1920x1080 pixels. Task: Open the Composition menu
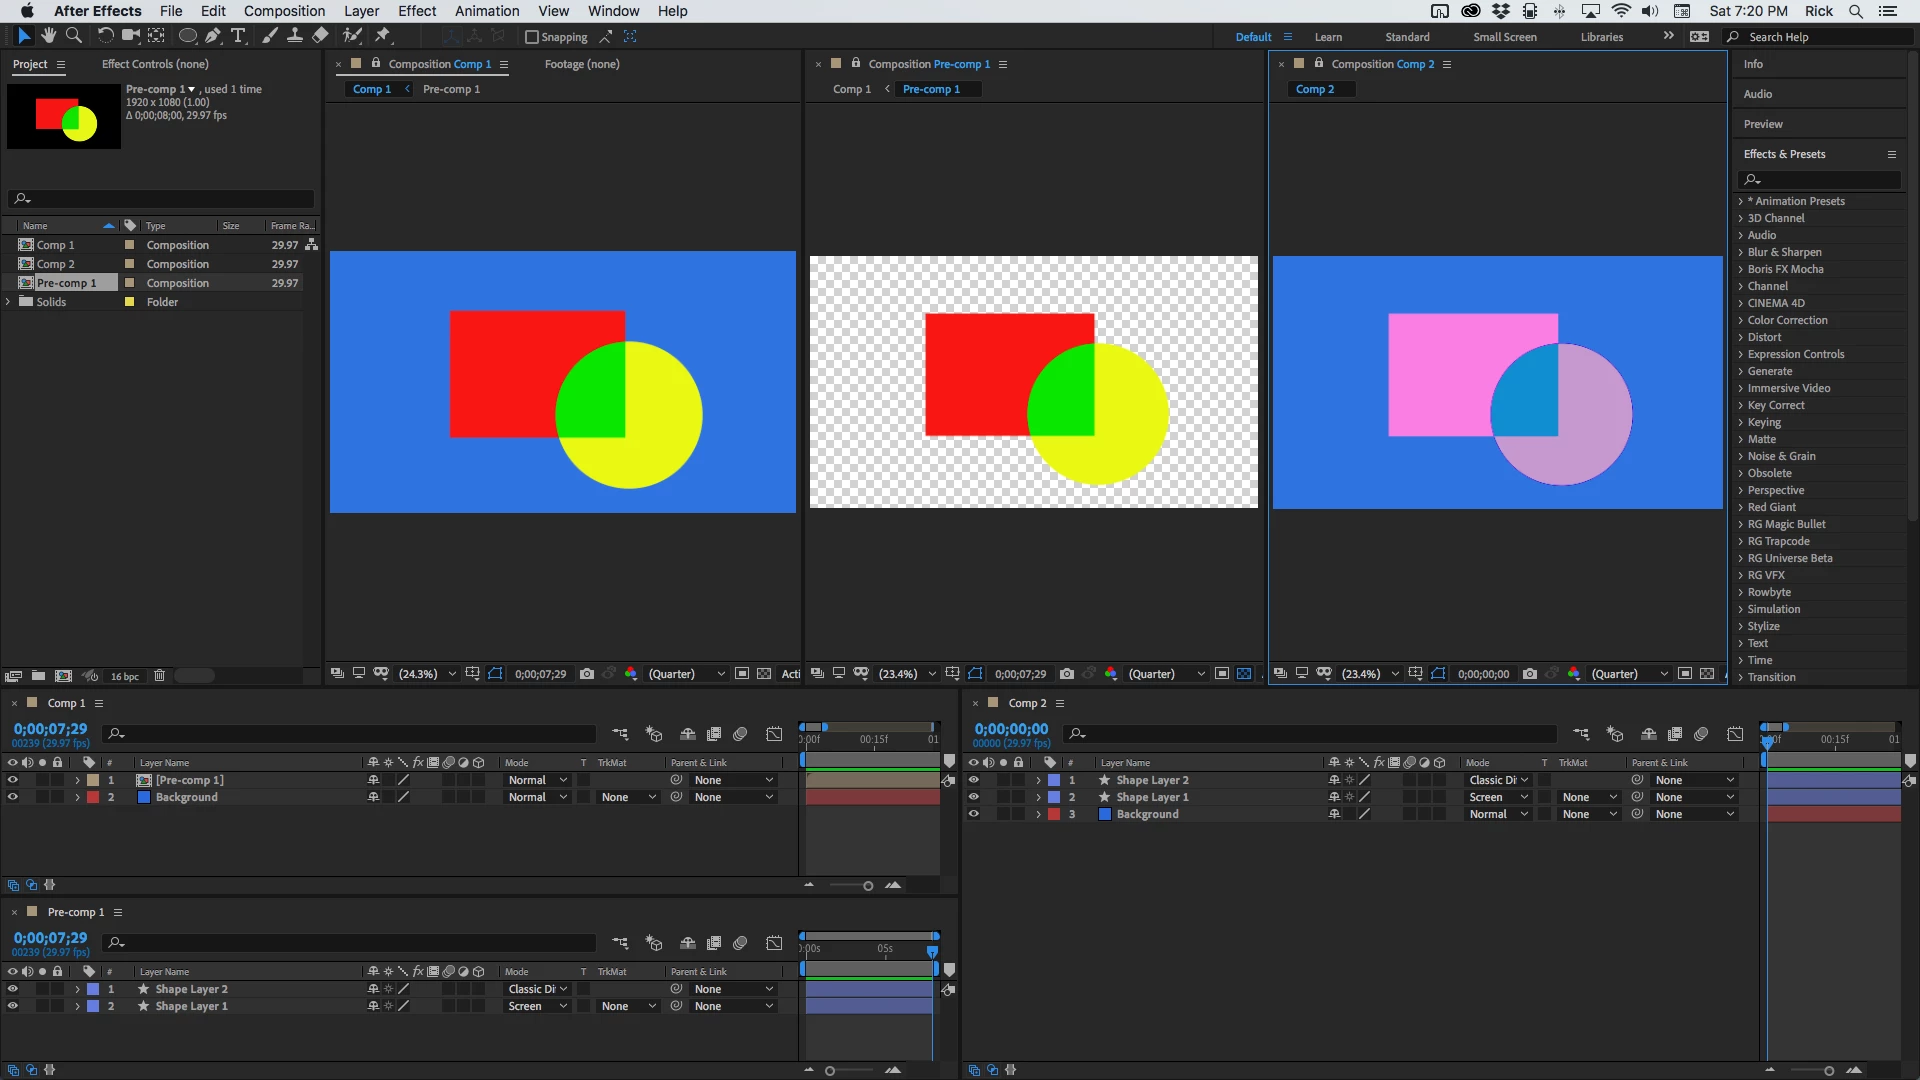click(284, 11)
